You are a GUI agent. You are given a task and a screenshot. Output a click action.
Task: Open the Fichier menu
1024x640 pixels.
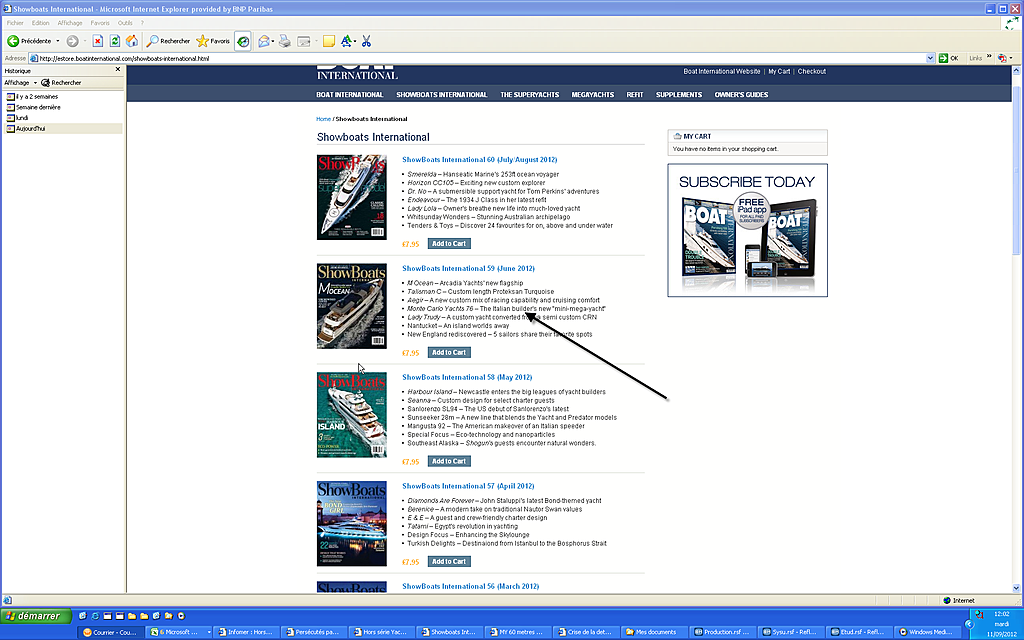15,23
